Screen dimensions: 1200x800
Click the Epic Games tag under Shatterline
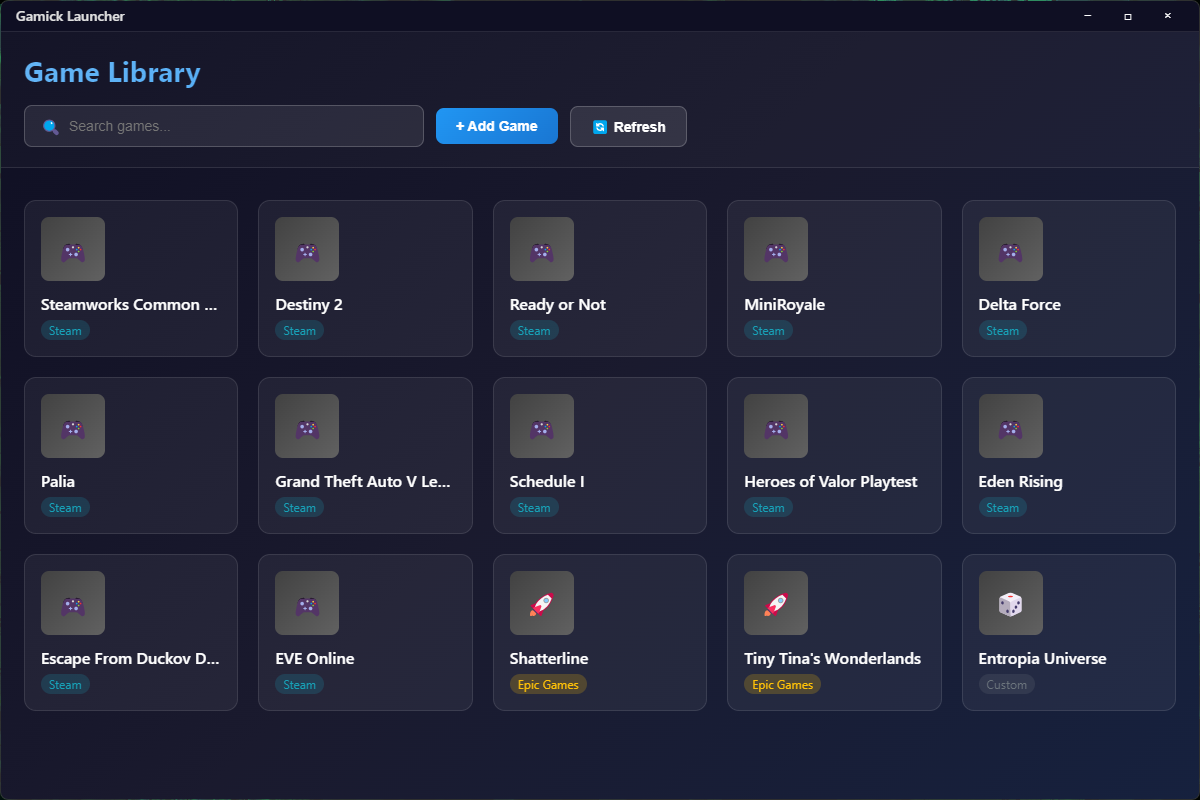548,685
